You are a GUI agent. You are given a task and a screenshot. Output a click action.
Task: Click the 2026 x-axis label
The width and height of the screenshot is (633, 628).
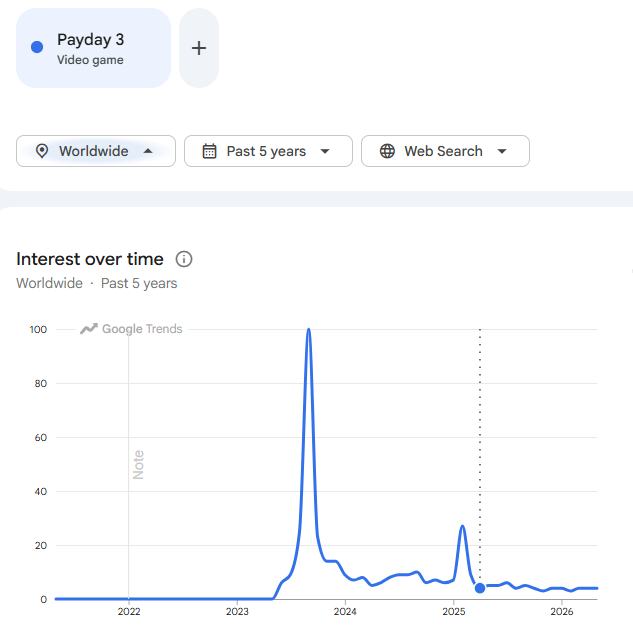click(x=562, y=611)
